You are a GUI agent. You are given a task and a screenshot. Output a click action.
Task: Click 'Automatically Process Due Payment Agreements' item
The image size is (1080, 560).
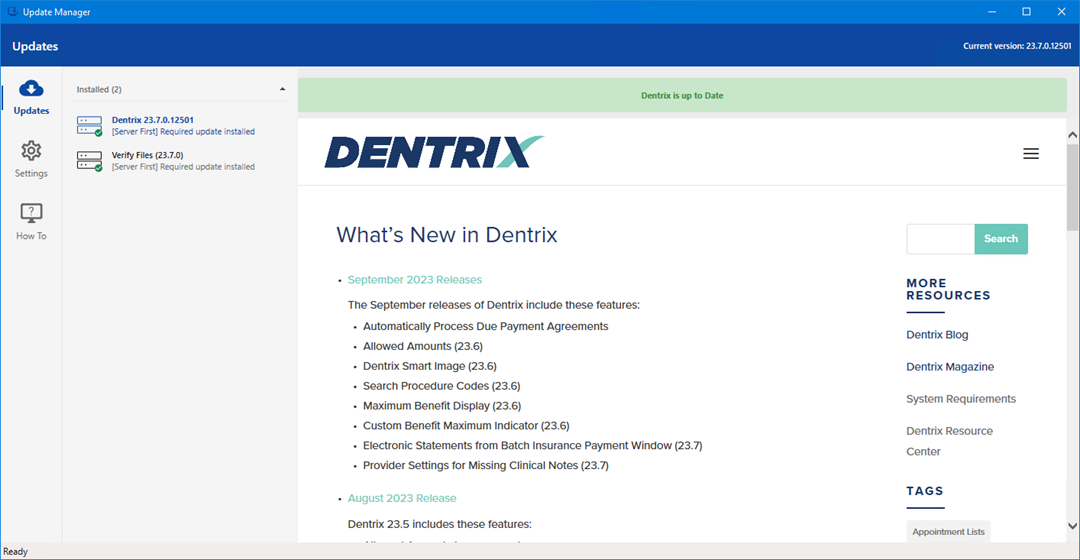pos(486,326)
